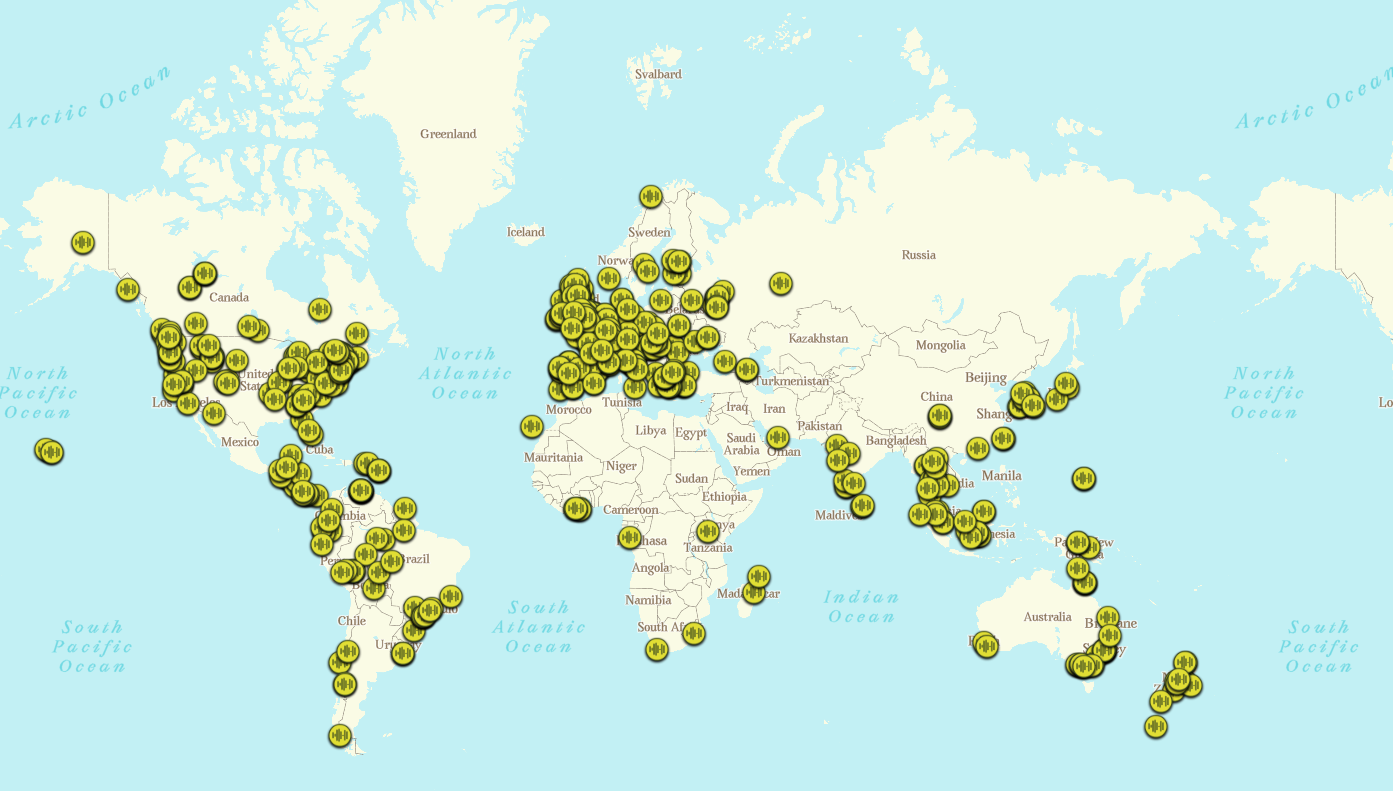Click the sound marker over Oman

778,437
